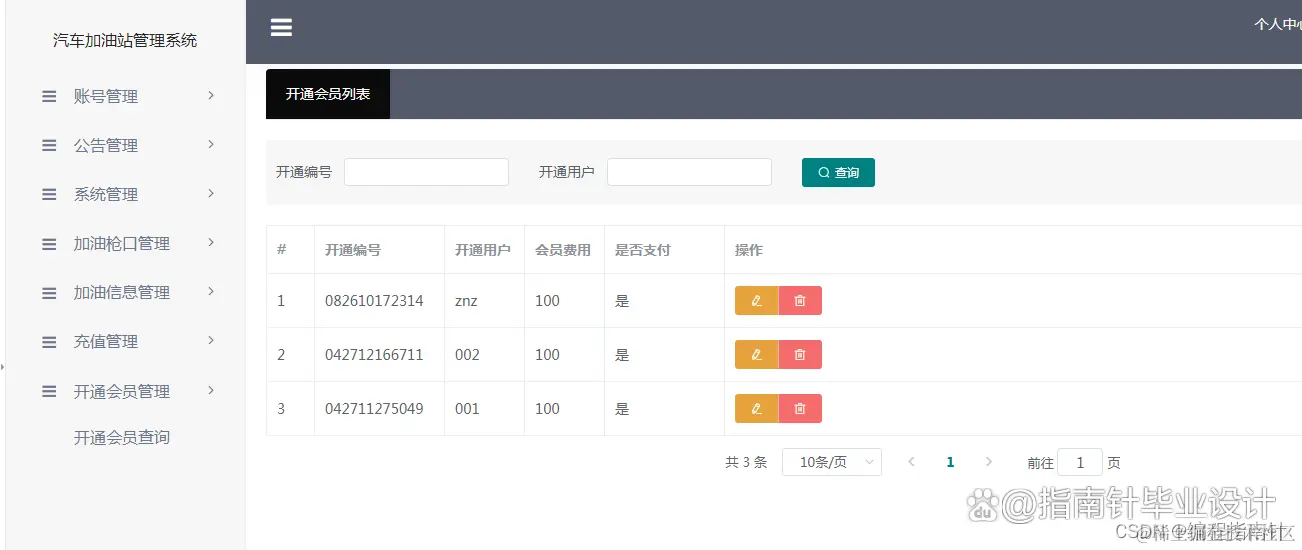Click the list icon beside 加油枪口管理
The image size is (1302, 550).
[x=49, y=243]
